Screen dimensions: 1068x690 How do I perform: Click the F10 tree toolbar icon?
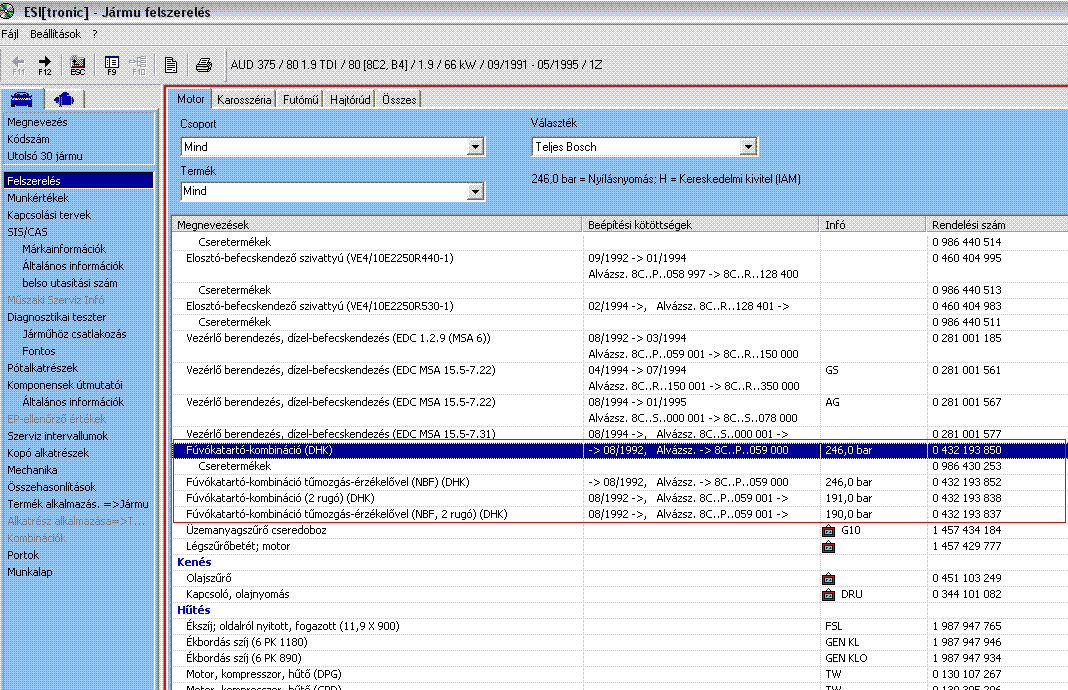coord(138,65)
